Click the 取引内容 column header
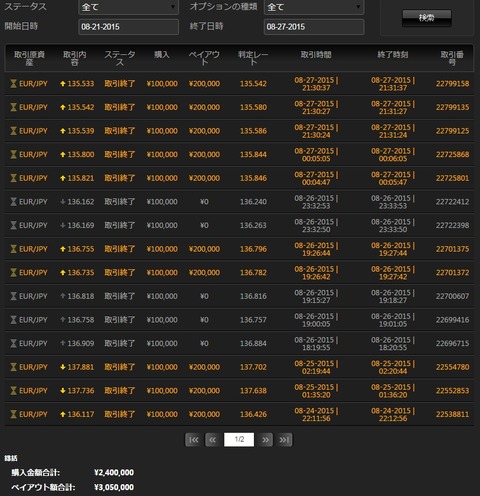Viewport: 480px width, 496px height. pyautogui.click(x=75, y=58)
